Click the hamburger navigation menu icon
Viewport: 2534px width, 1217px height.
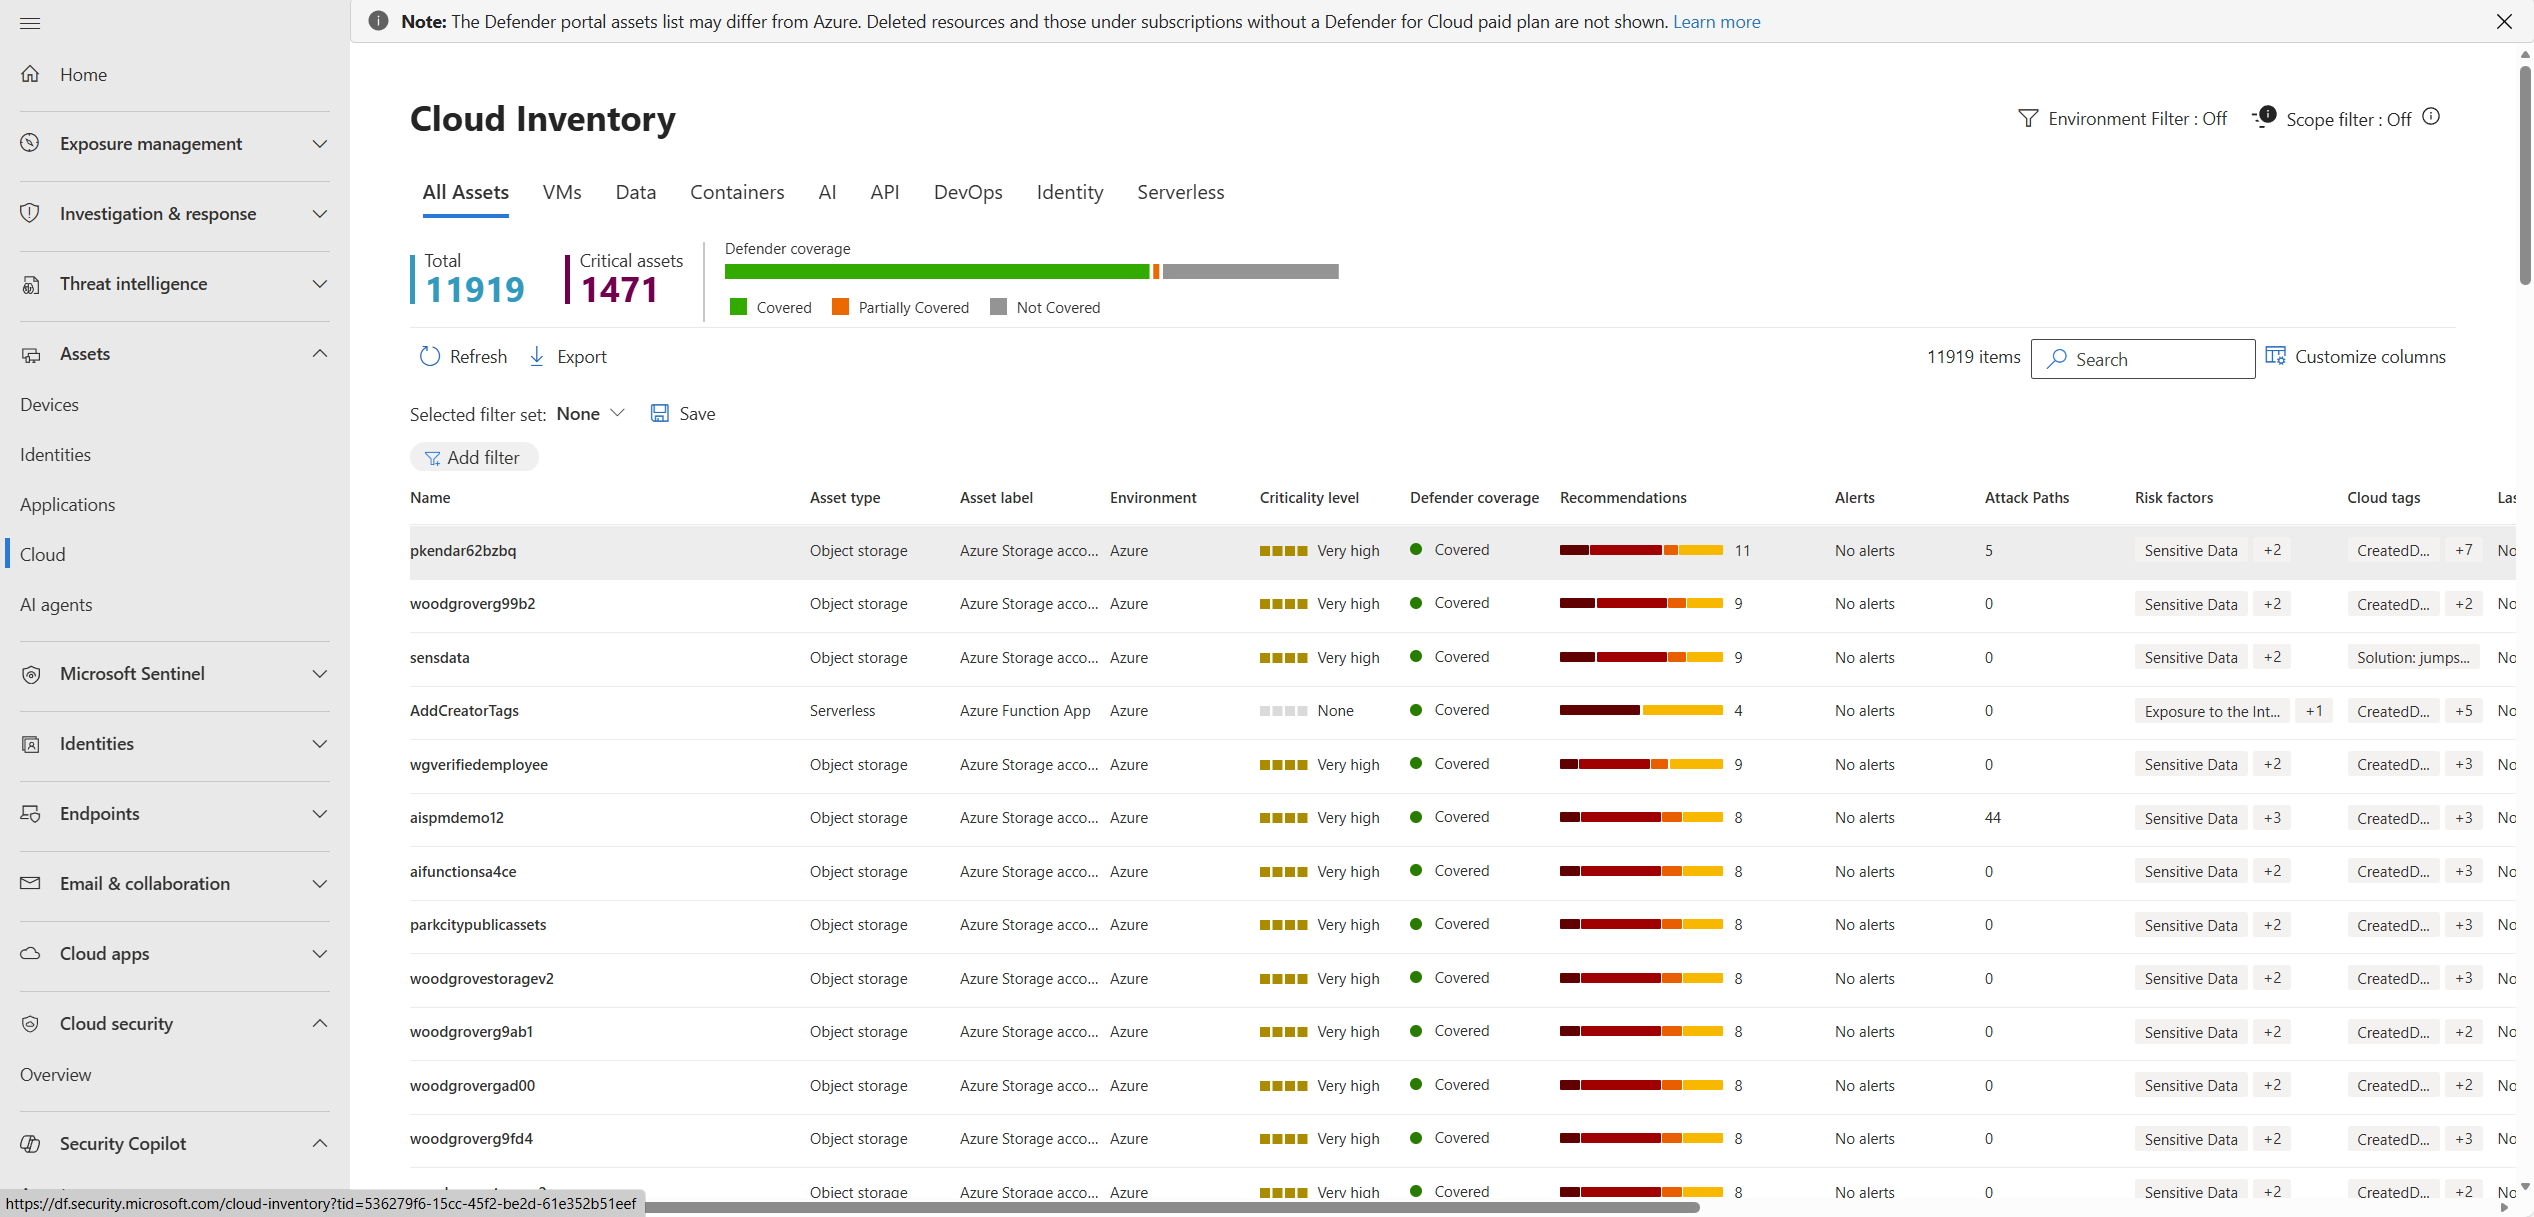pyautogui.click(x=30, y=22)
